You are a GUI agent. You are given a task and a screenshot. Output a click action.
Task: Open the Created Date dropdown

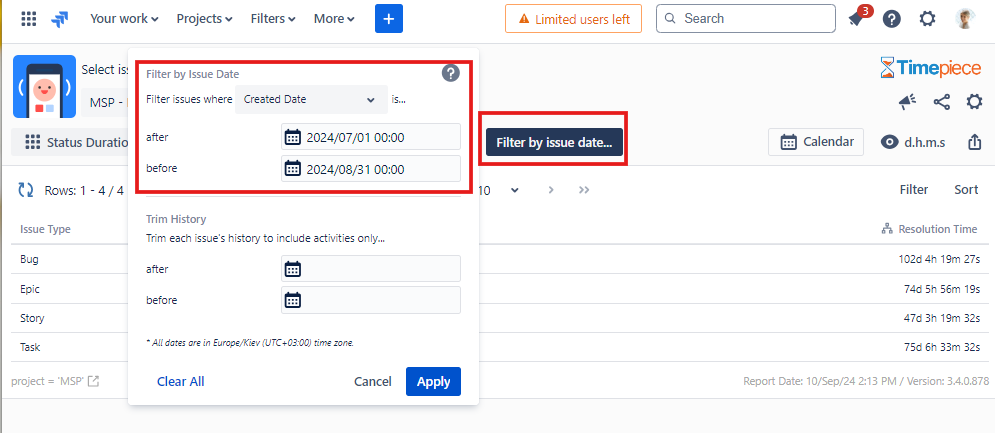[x=311, y=99]
